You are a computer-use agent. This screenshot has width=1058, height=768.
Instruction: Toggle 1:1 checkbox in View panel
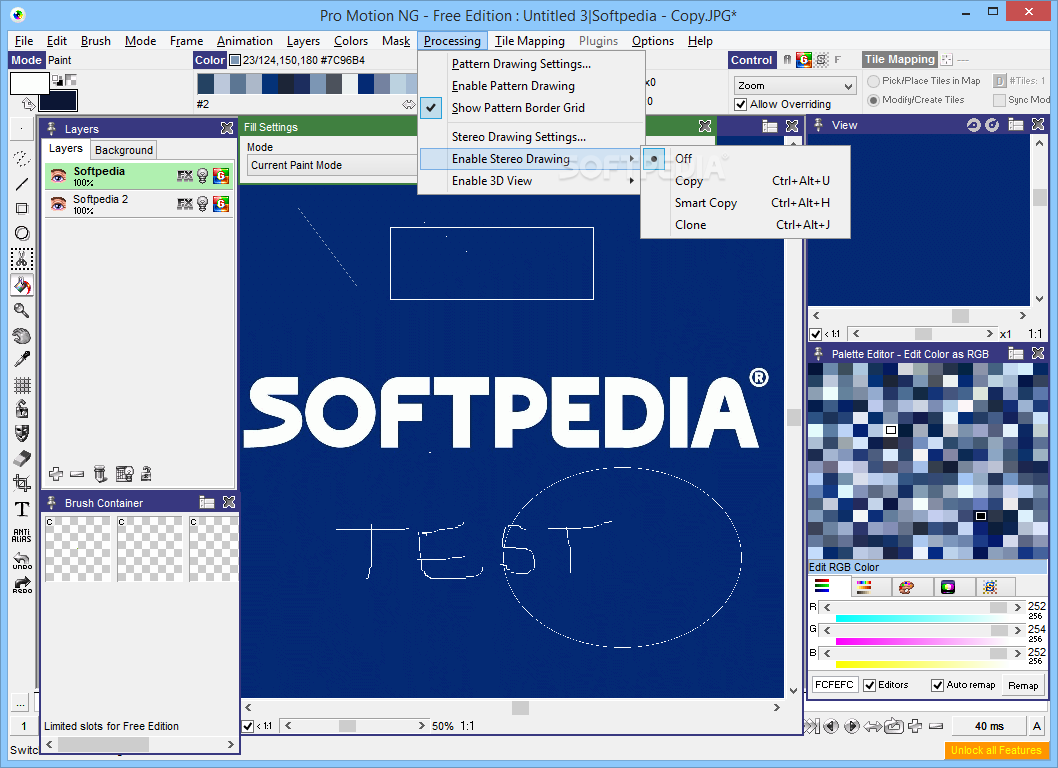816,334
